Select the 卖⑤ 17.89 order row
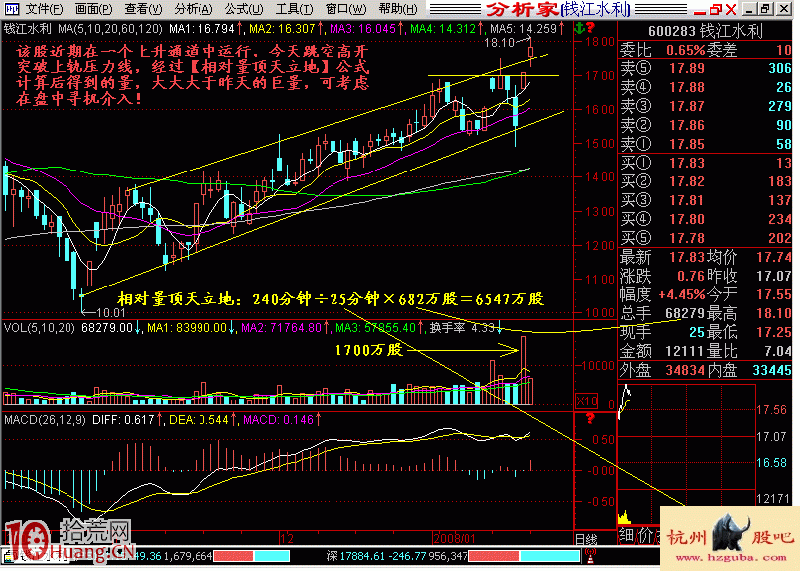The height and width of the screenshot is (571, 800). point(705,68)
